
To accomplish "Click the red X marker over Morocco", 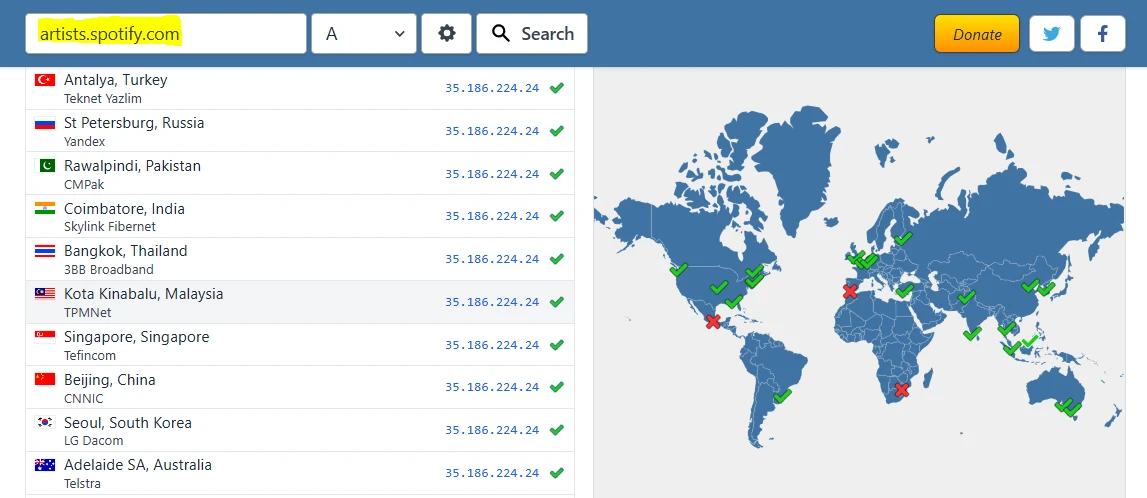I will pyautogui.click(x=849, y=291).
